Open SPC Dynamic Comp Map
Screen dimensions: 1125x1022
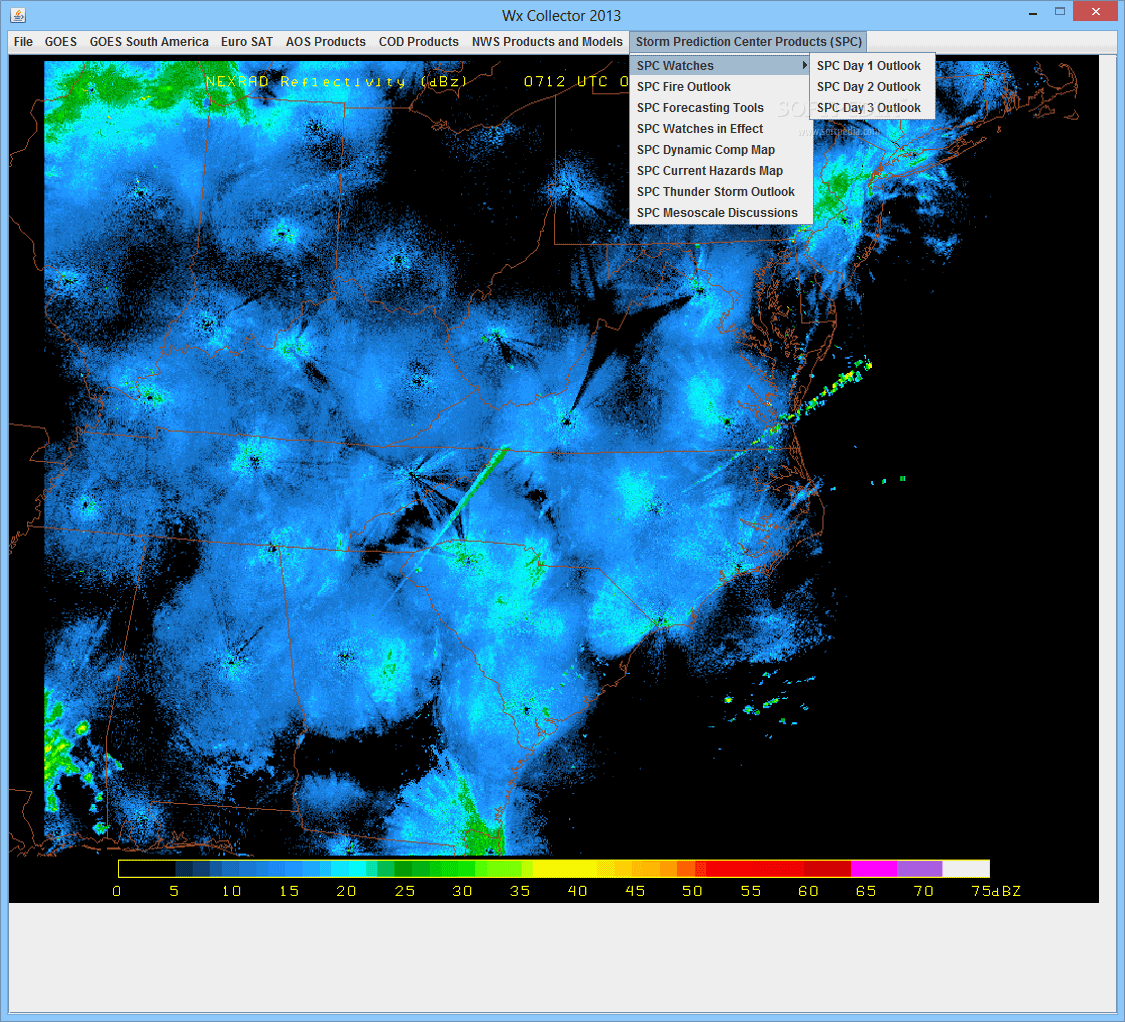(720, 150)
